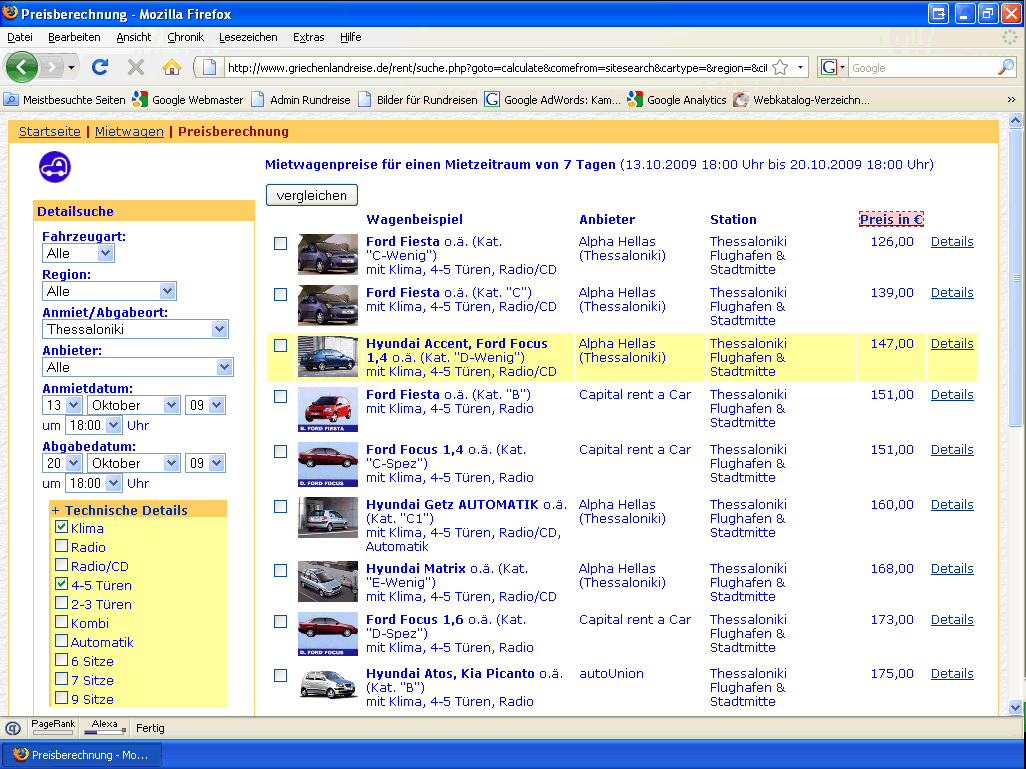
Task: Click the PageRank status bar indicator
Action: coord(53,726)
